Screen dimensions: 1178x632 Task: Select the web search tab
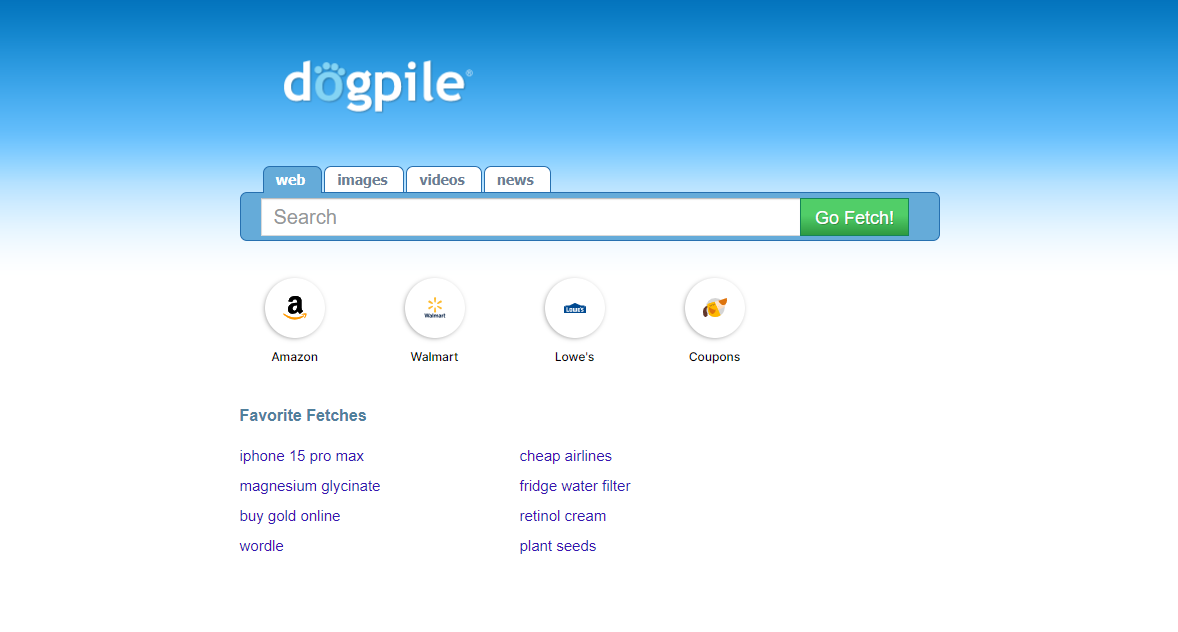pos(291,180)
